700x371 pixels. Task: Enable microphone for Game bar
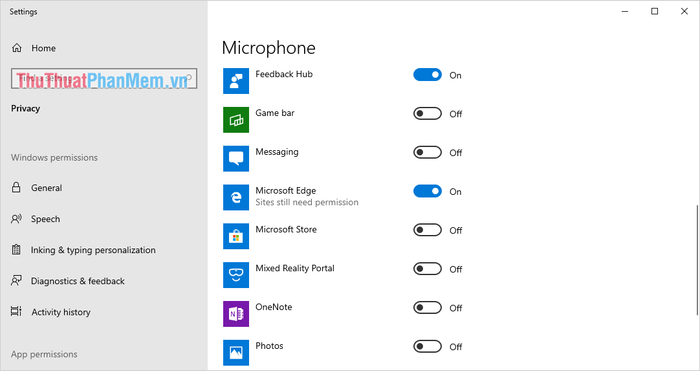click(x=427, y=114)
